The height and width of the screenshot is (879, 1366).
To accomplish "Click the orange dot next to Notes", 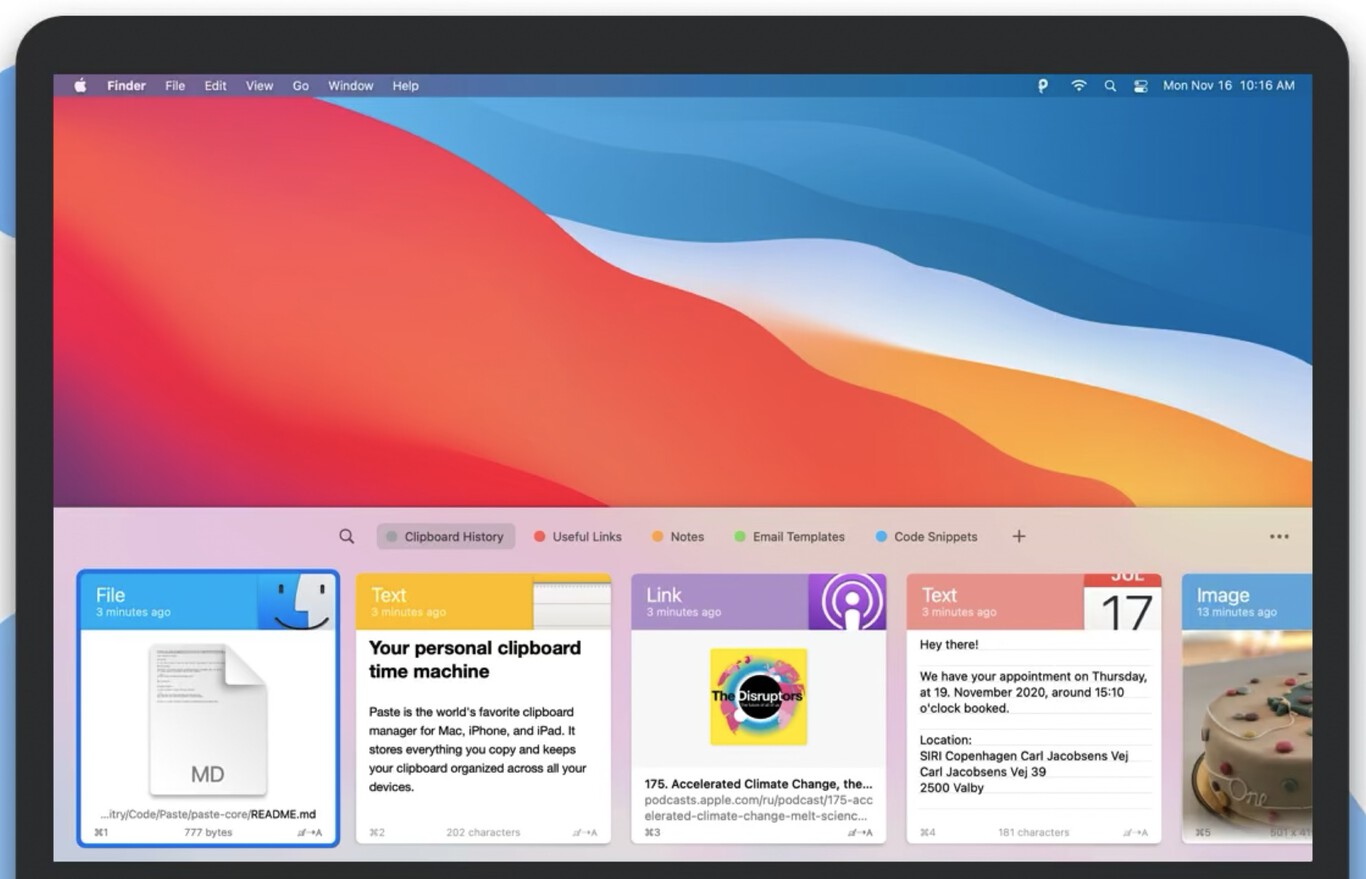I will pyautogui.click(x=657, y=536).
